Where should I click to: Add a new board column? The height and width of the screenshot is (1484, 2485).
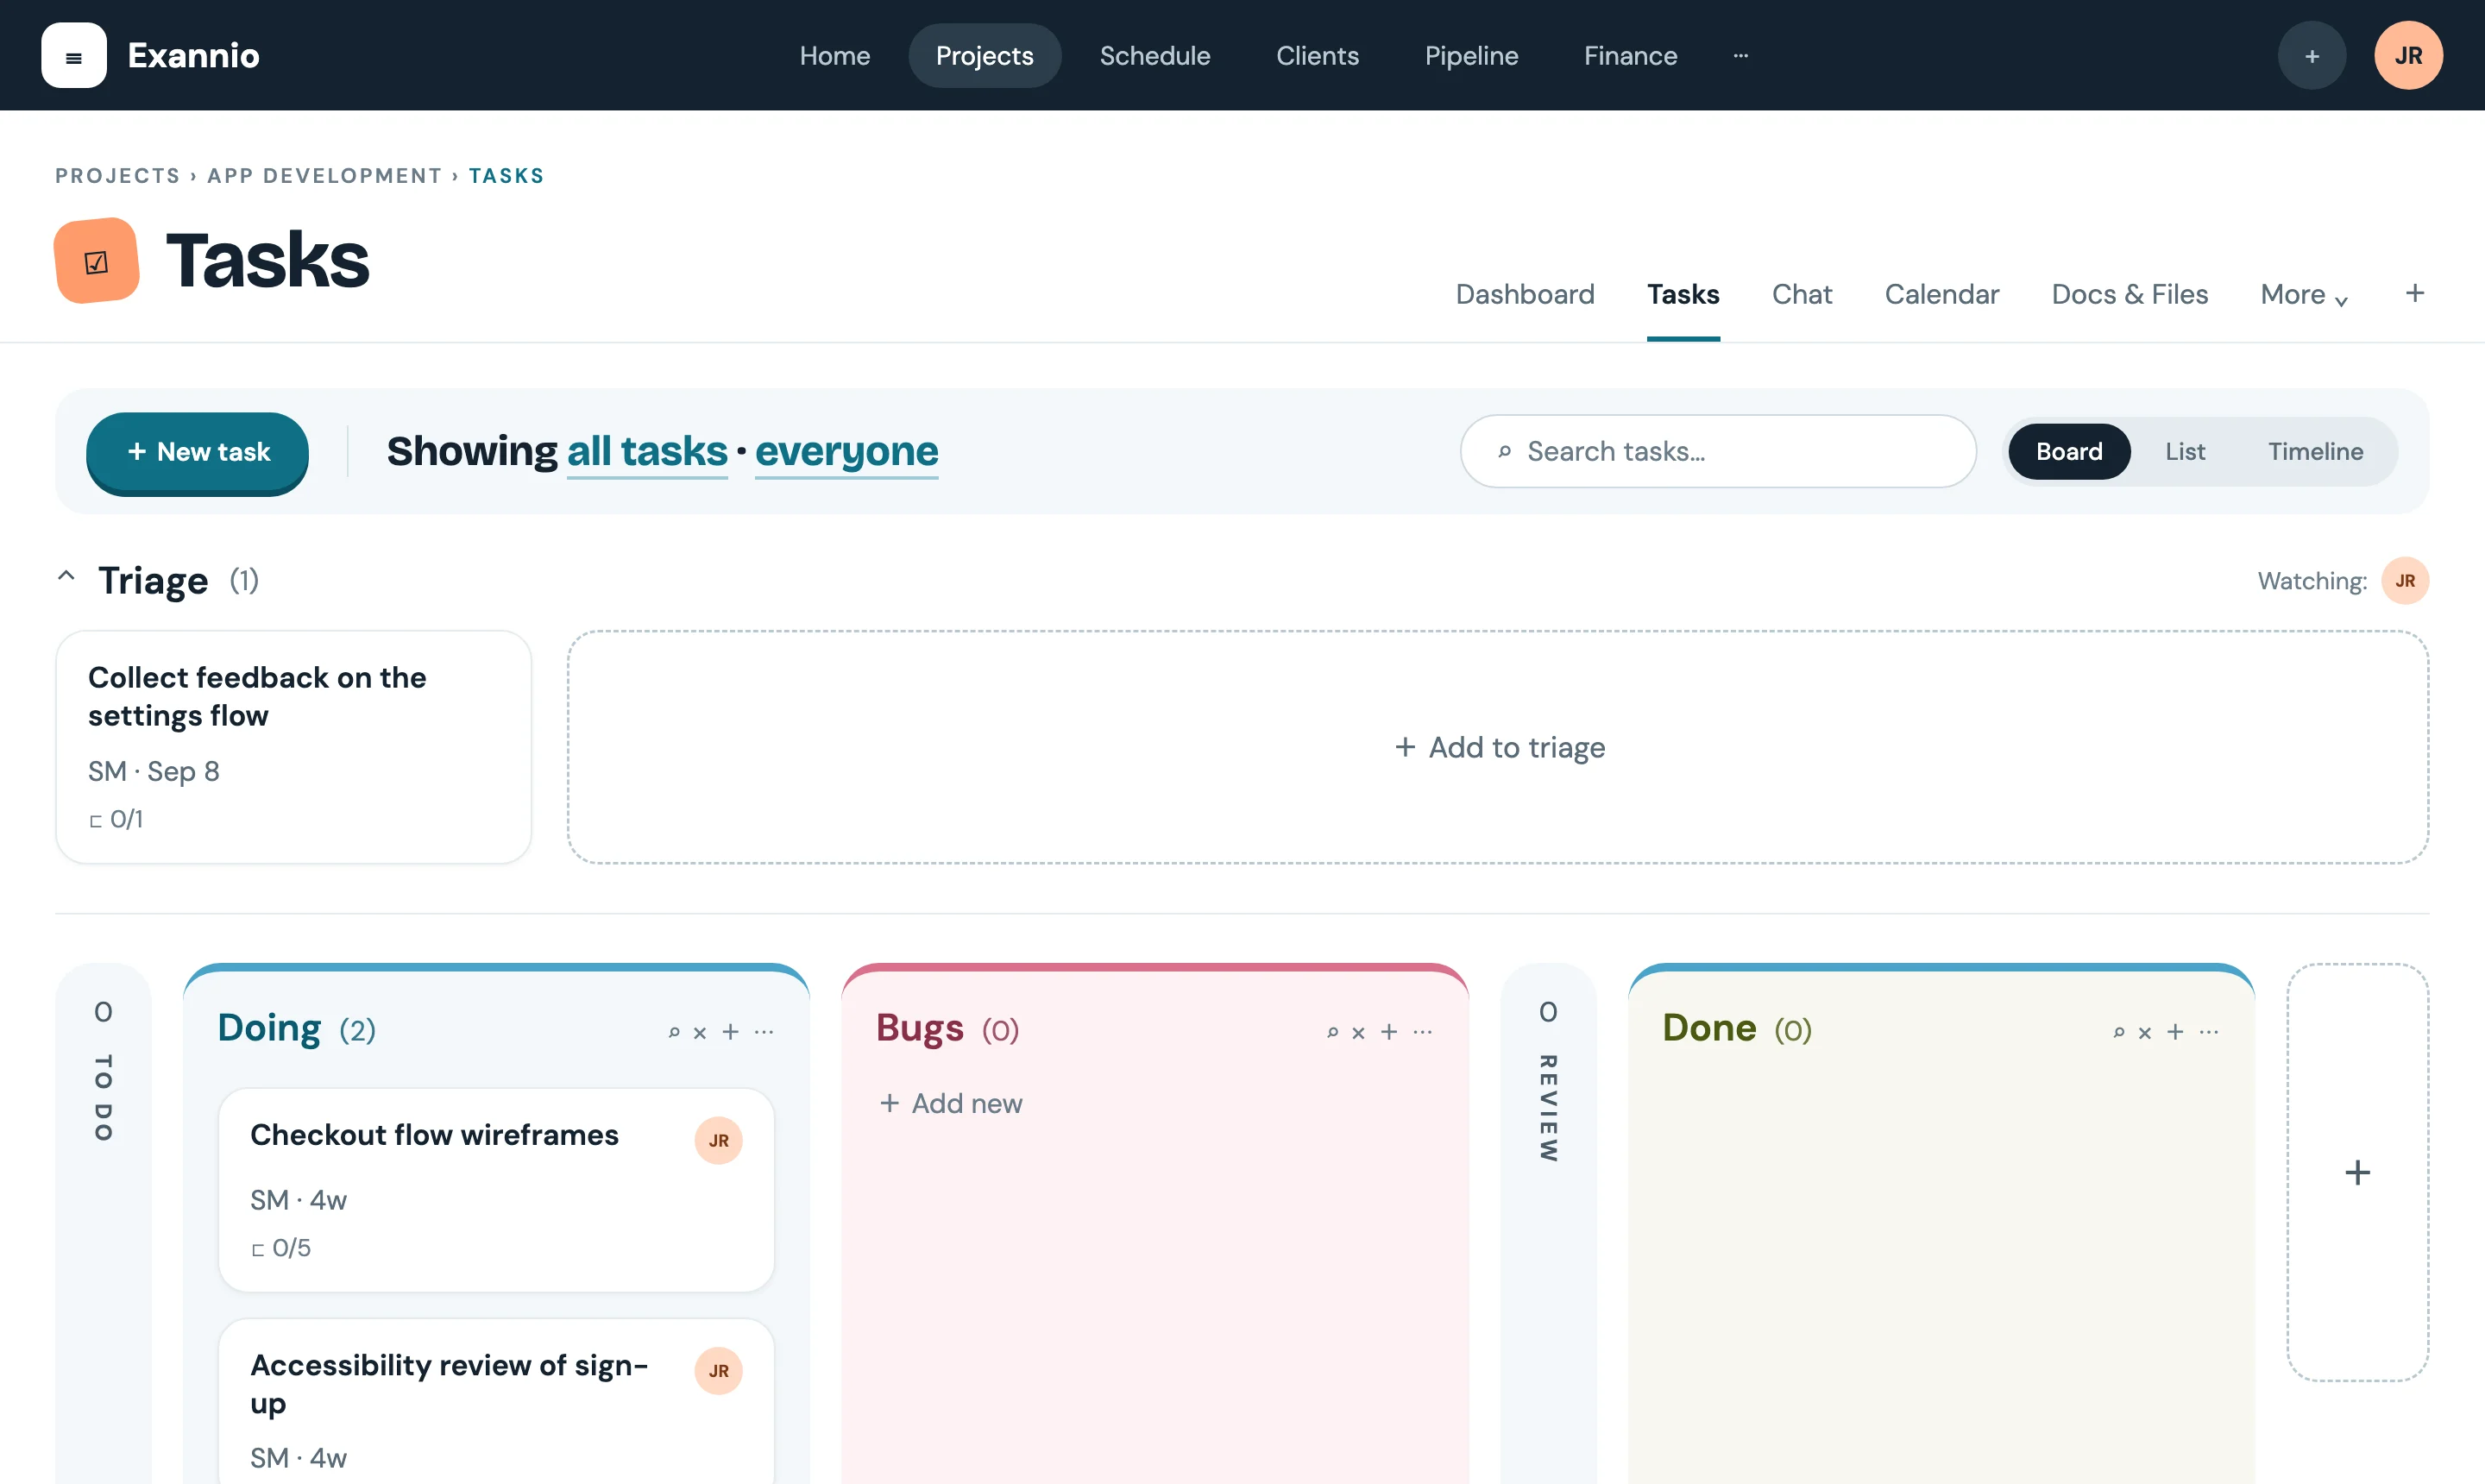click(2357, 1172)
